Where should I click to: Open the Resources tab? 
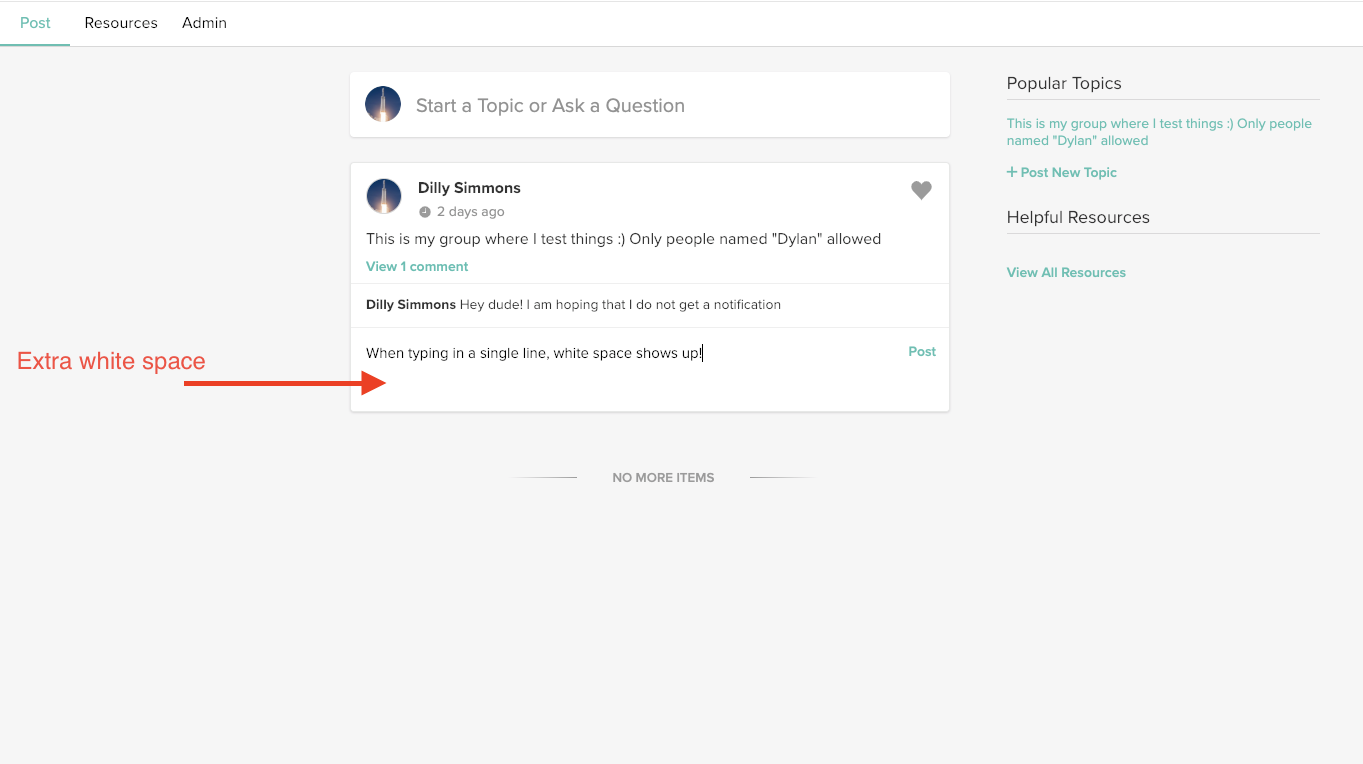tap(121, 23)
